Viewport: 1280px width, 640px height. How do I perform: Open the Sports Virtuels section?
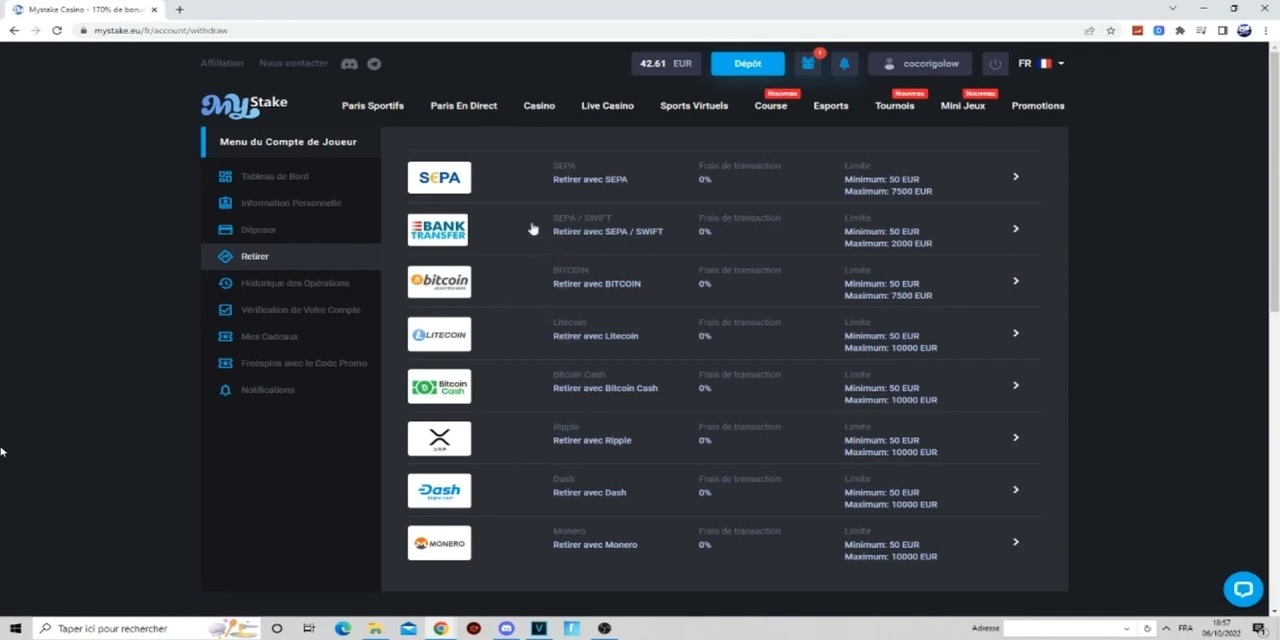(x=694, y=106)
